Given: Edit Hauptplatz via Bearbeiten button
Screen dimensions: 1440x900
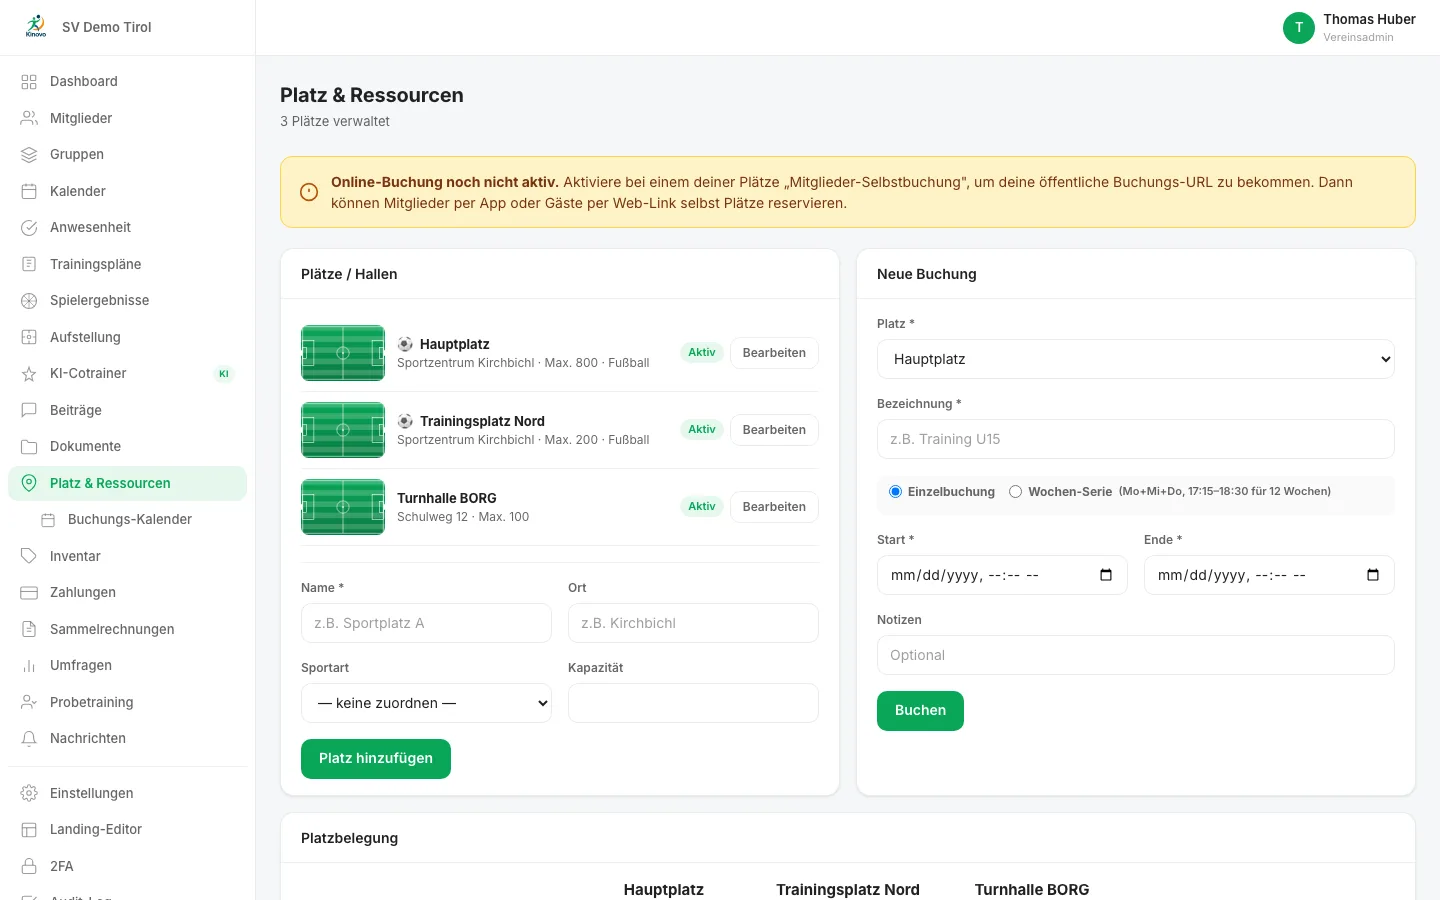Looking at the screenshot, I should (x=774, y=353).
